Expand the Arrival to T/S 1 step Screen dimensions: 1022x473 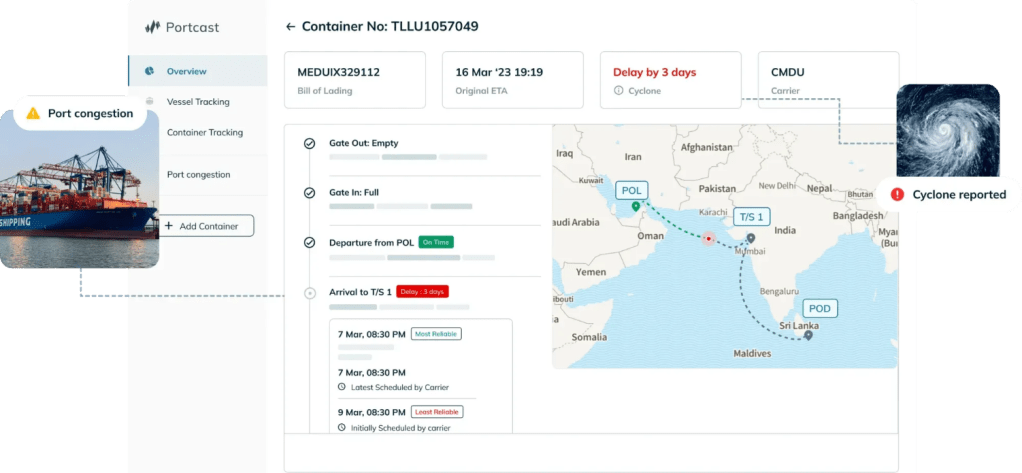[x=309, y=293]
